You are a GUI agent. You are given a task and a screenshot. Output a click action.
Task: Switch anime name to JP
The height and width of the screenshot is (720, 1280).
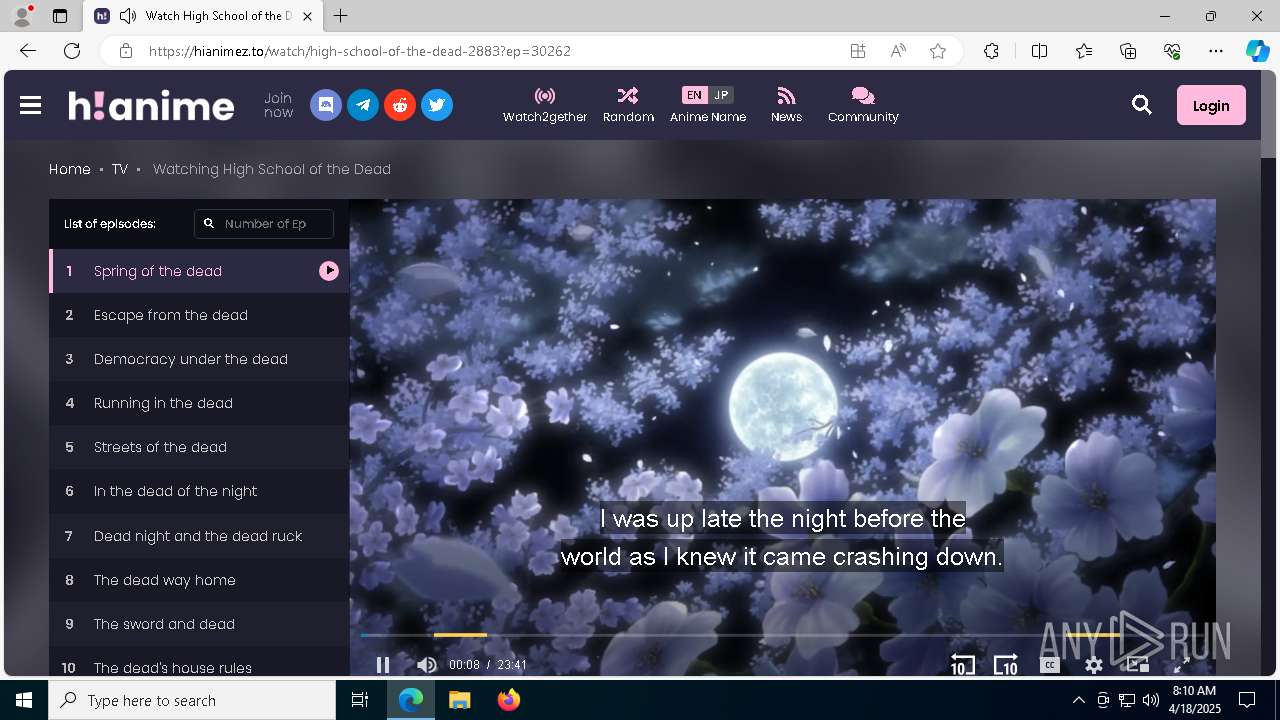point(721,95)
